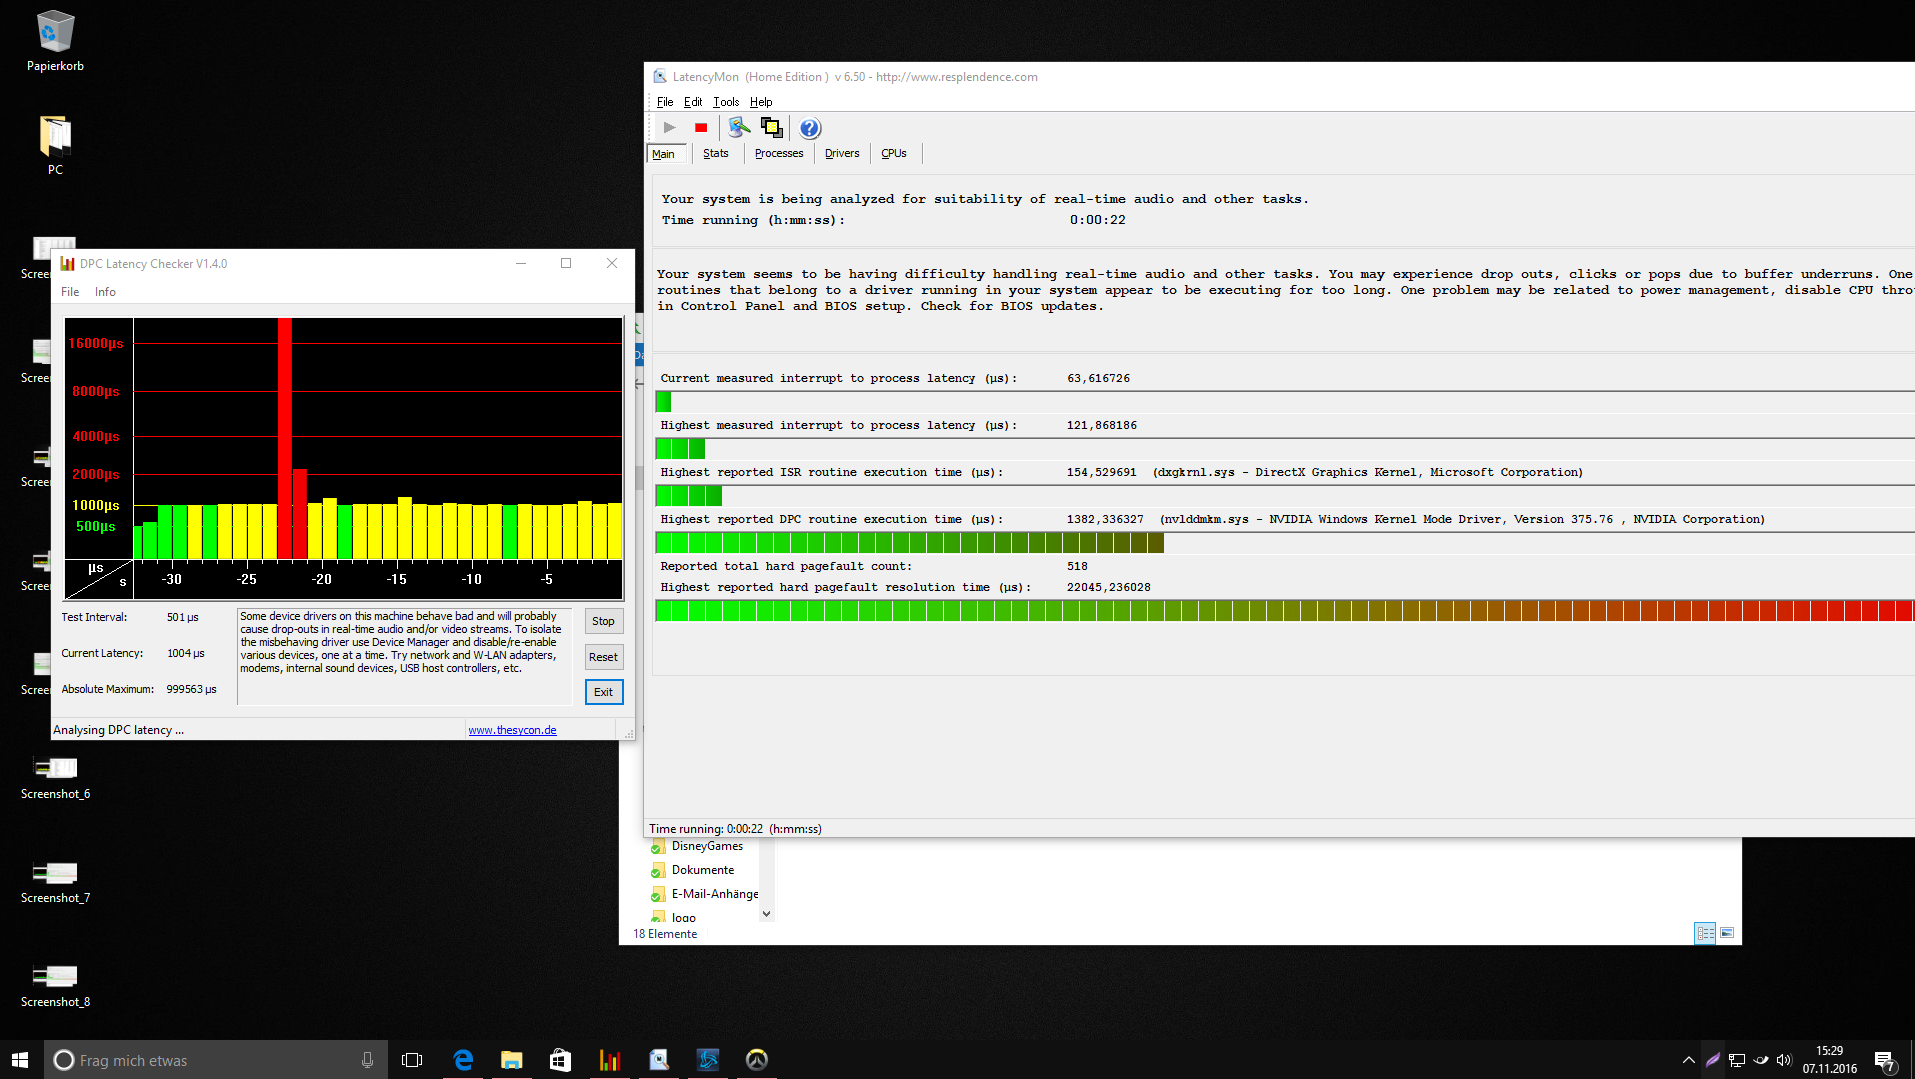Switch to the CPUs tab
1915x1079 pixels.
pos(894,154)
